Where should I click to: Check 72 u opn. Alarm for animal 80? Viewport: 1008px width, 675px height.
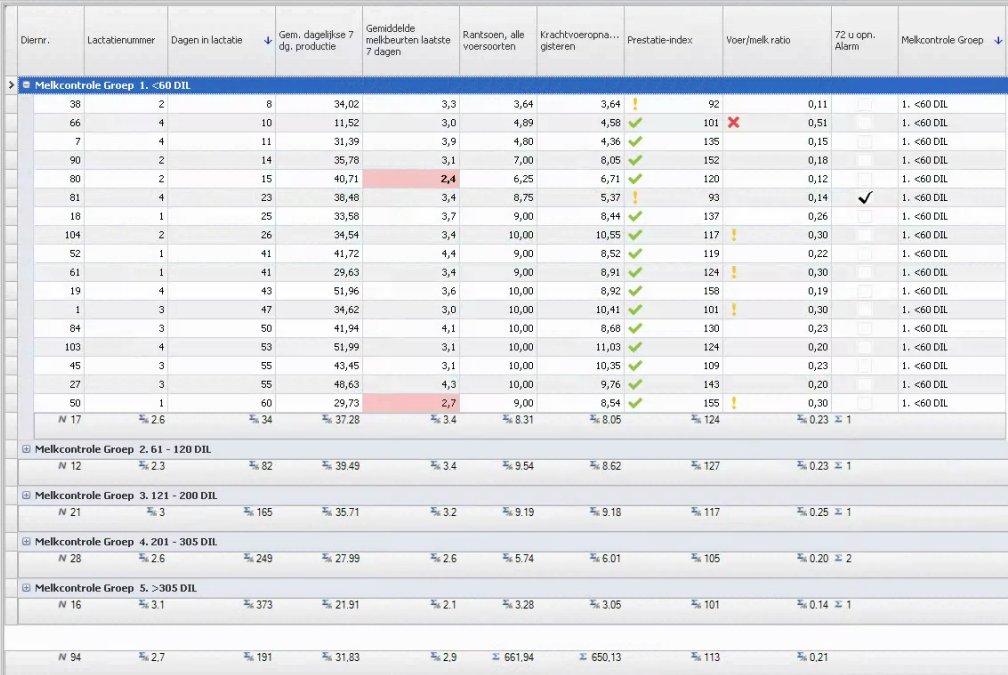[865, 179]
